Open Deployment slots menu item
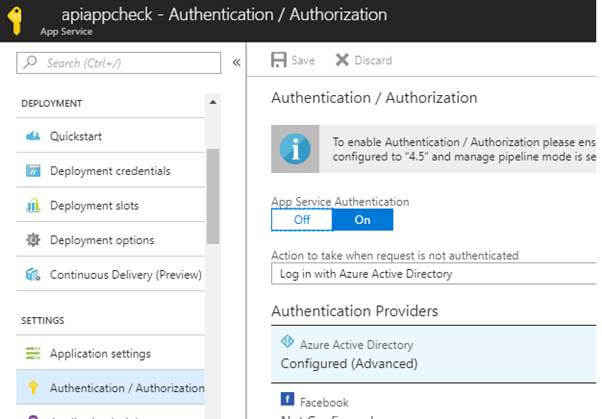The width and height of the screenshot is (602, 419). coord(111,205)
